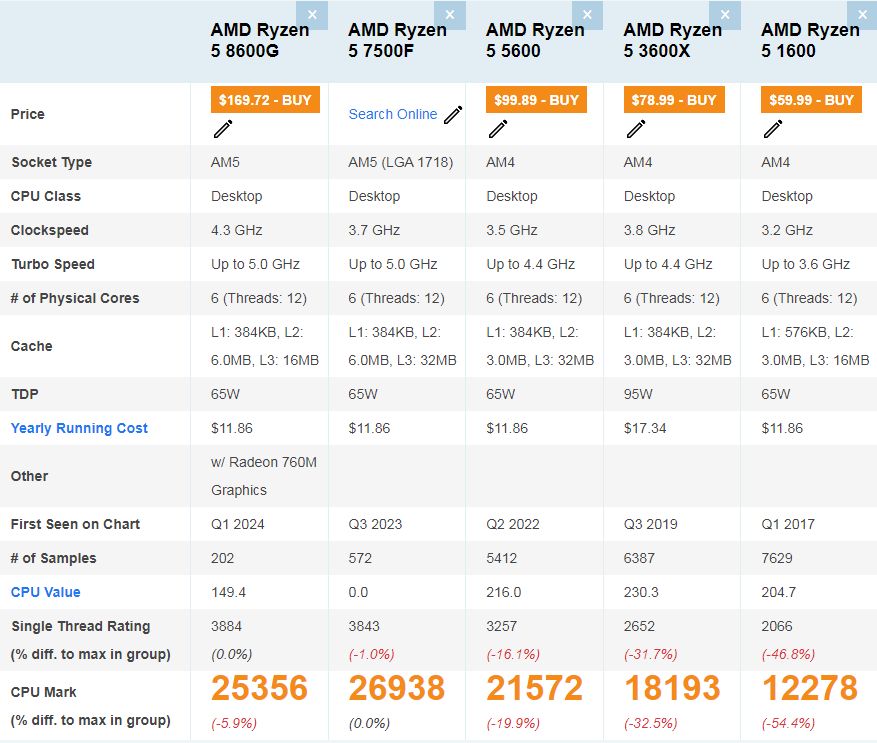Buy Ryzen 5 5600 for $99.89
877x743 pixels.
536,100
